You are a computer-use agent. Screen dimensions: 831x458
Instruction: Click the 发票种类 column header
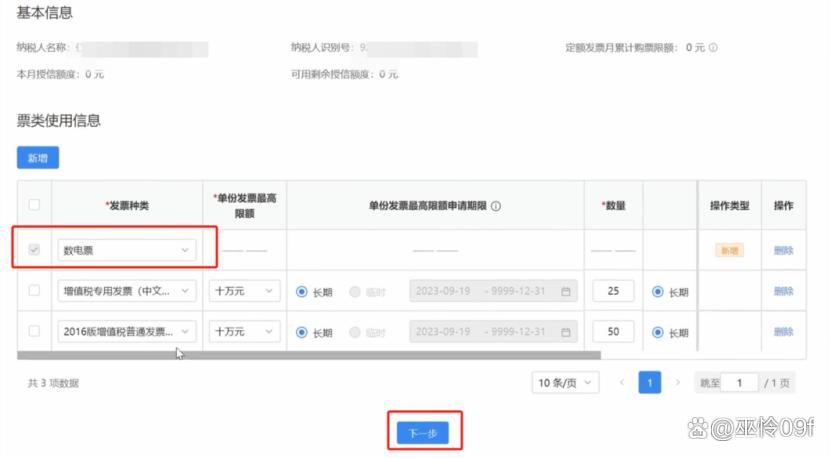click(127, 206)
